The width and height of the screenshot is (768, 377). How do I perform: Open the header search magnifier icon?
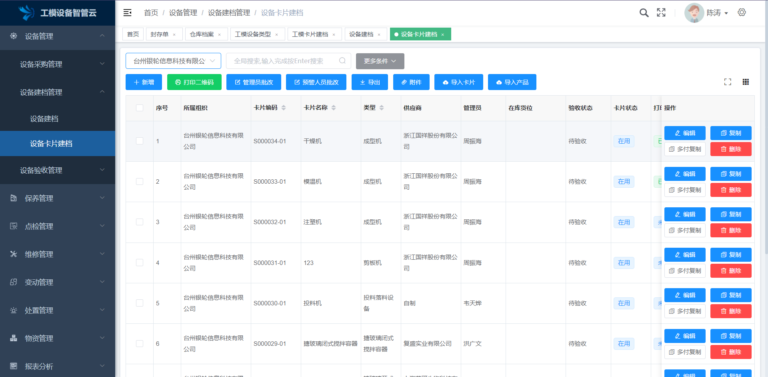[x=644, y=13]
